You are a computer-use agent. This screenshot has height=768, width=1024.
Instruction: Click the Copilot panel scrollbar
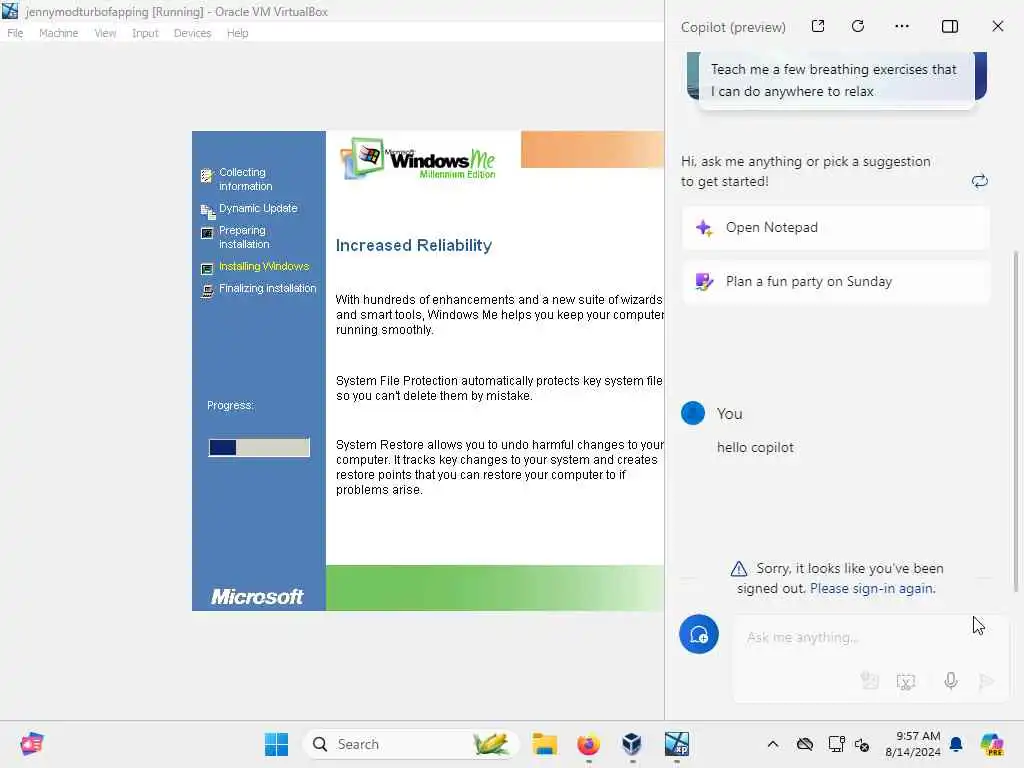(x=1016, y=421)
